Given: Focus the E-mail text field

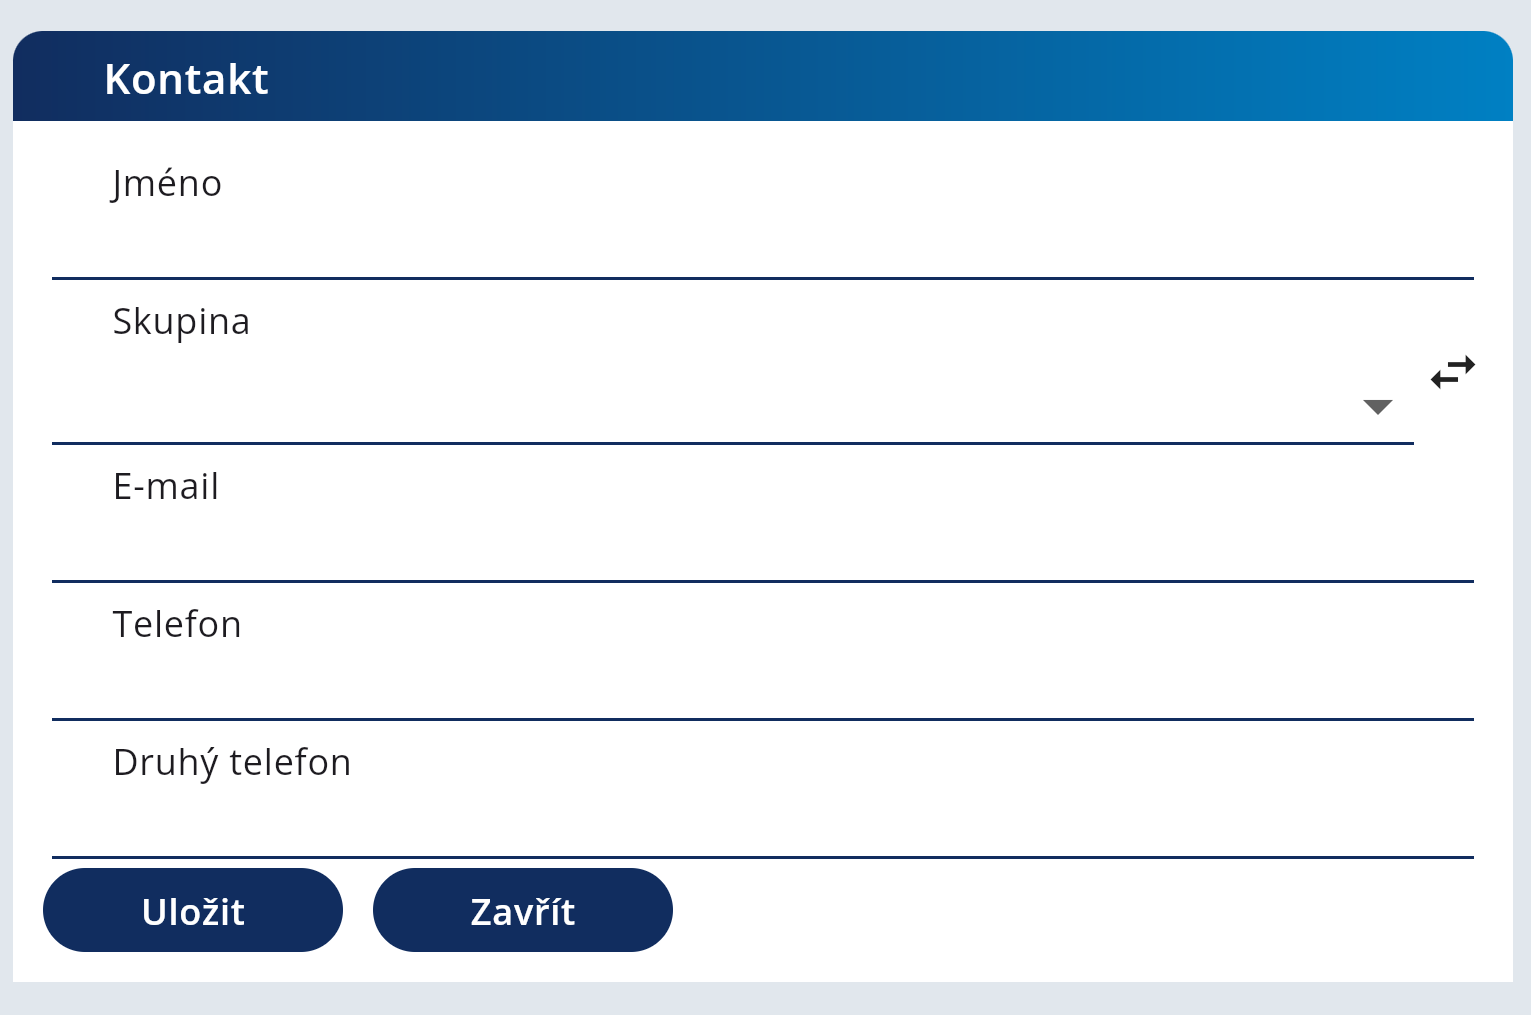Looking at the screenshot, I should coord(760,543).
